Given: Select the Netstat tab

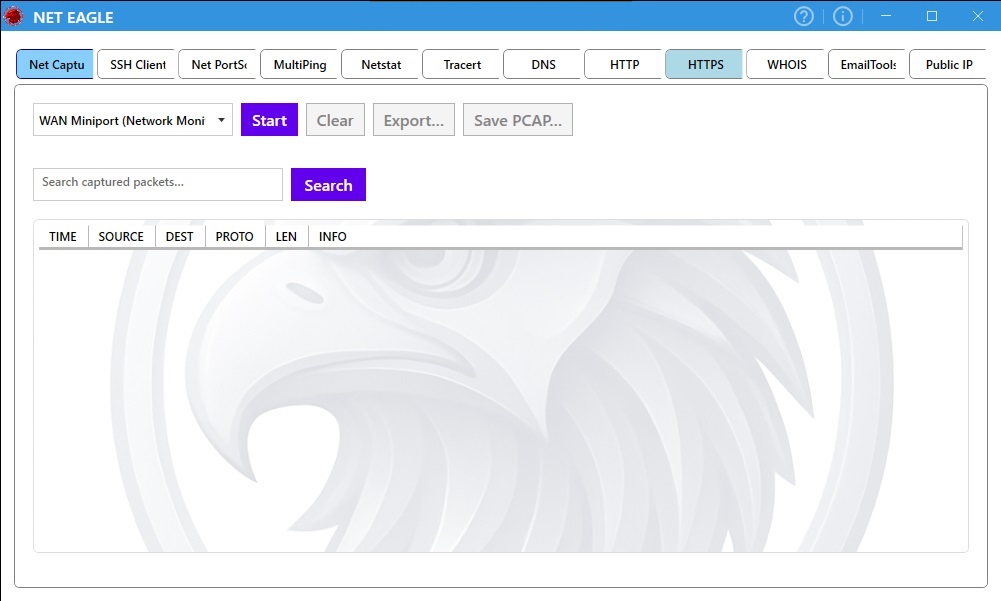Looking at the screenshot, I should (x=380, y=65).
